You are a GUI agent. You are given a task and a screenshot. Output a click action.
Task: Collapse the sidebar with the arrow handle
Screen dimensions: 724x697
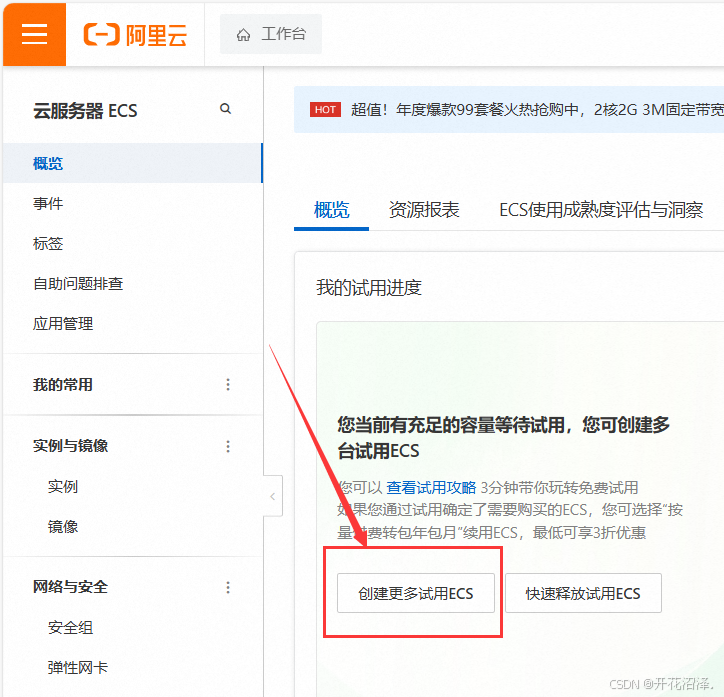pos(273,496)
